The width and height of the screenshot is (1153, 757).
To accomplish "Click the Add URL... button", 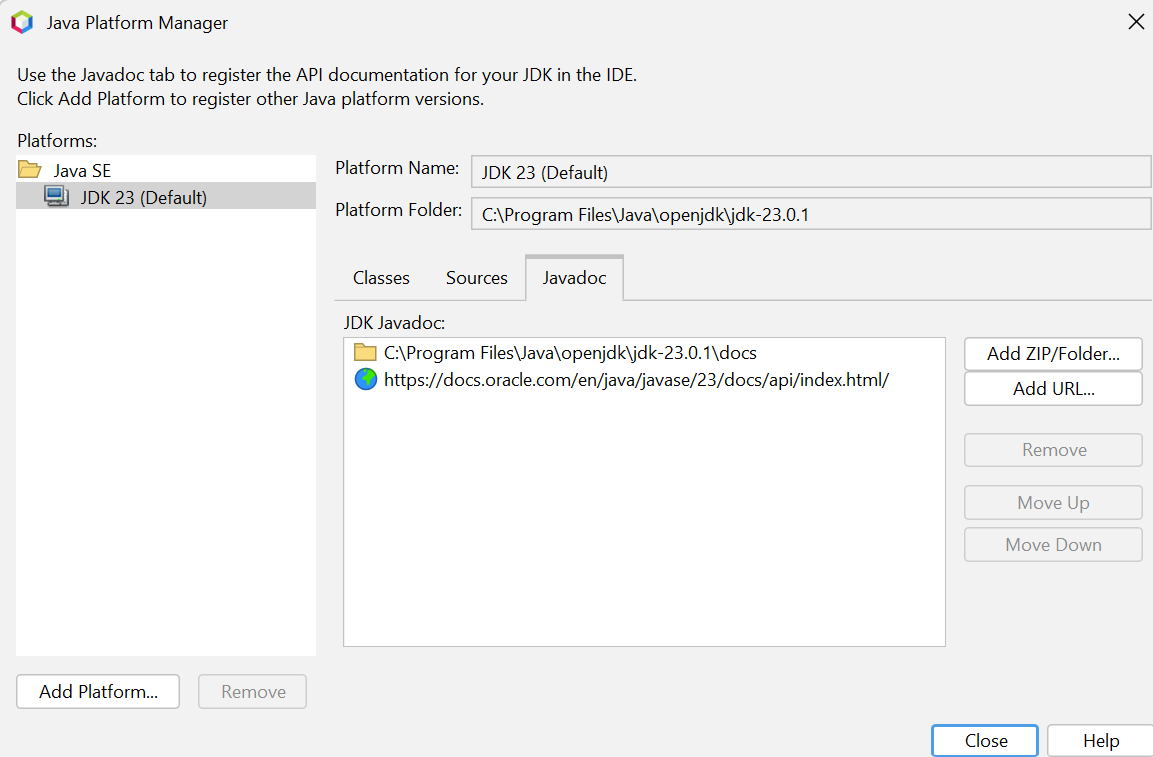I will point(1053,389).
